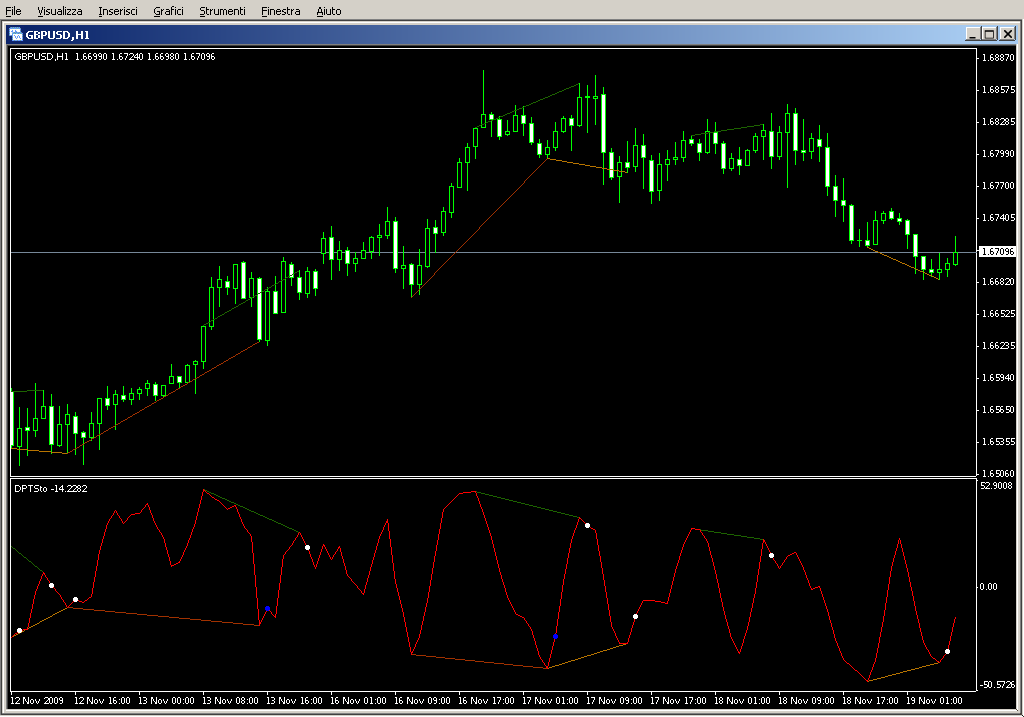Open the Visualizza menu
This screenshot has height=717, width=1024.
click(60, 11)
